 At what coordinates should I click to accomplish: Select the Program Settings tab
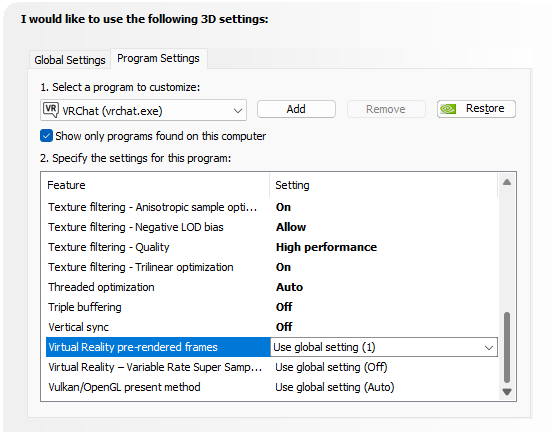coord(158,58)
